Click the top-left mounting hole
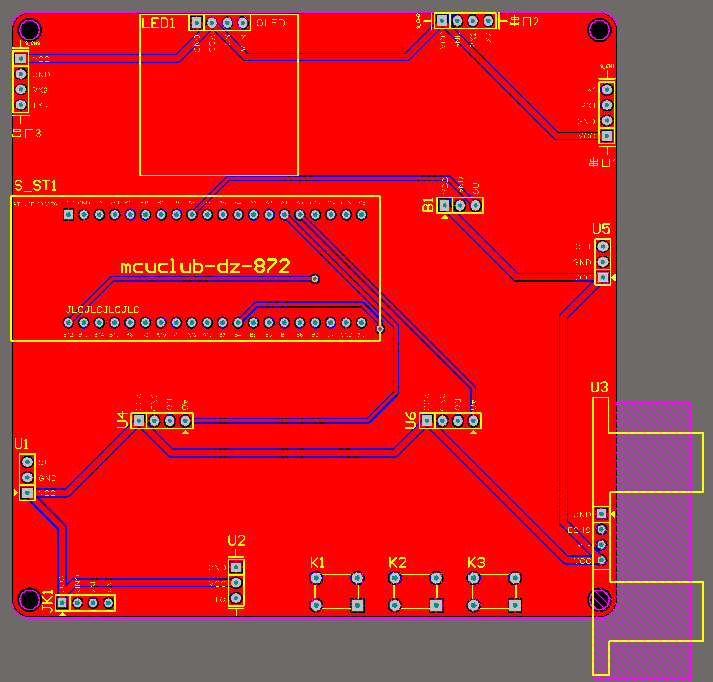Screen dimensions: 713x682 [30, 30]
